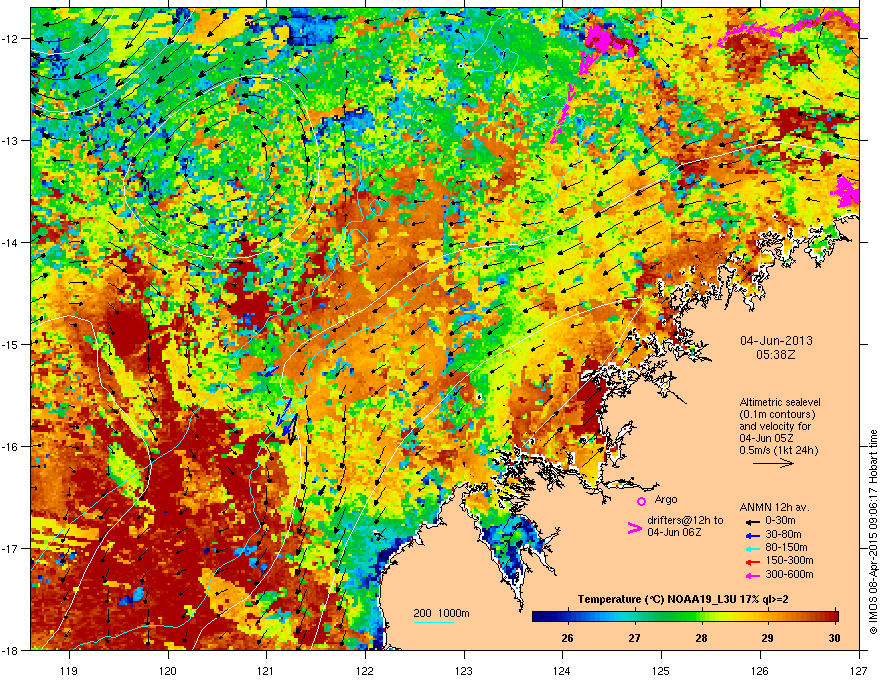The width and height of the screenshot is (880, 680).
Task: Click the longitude axis label '126'
Action: click(760, 670)
